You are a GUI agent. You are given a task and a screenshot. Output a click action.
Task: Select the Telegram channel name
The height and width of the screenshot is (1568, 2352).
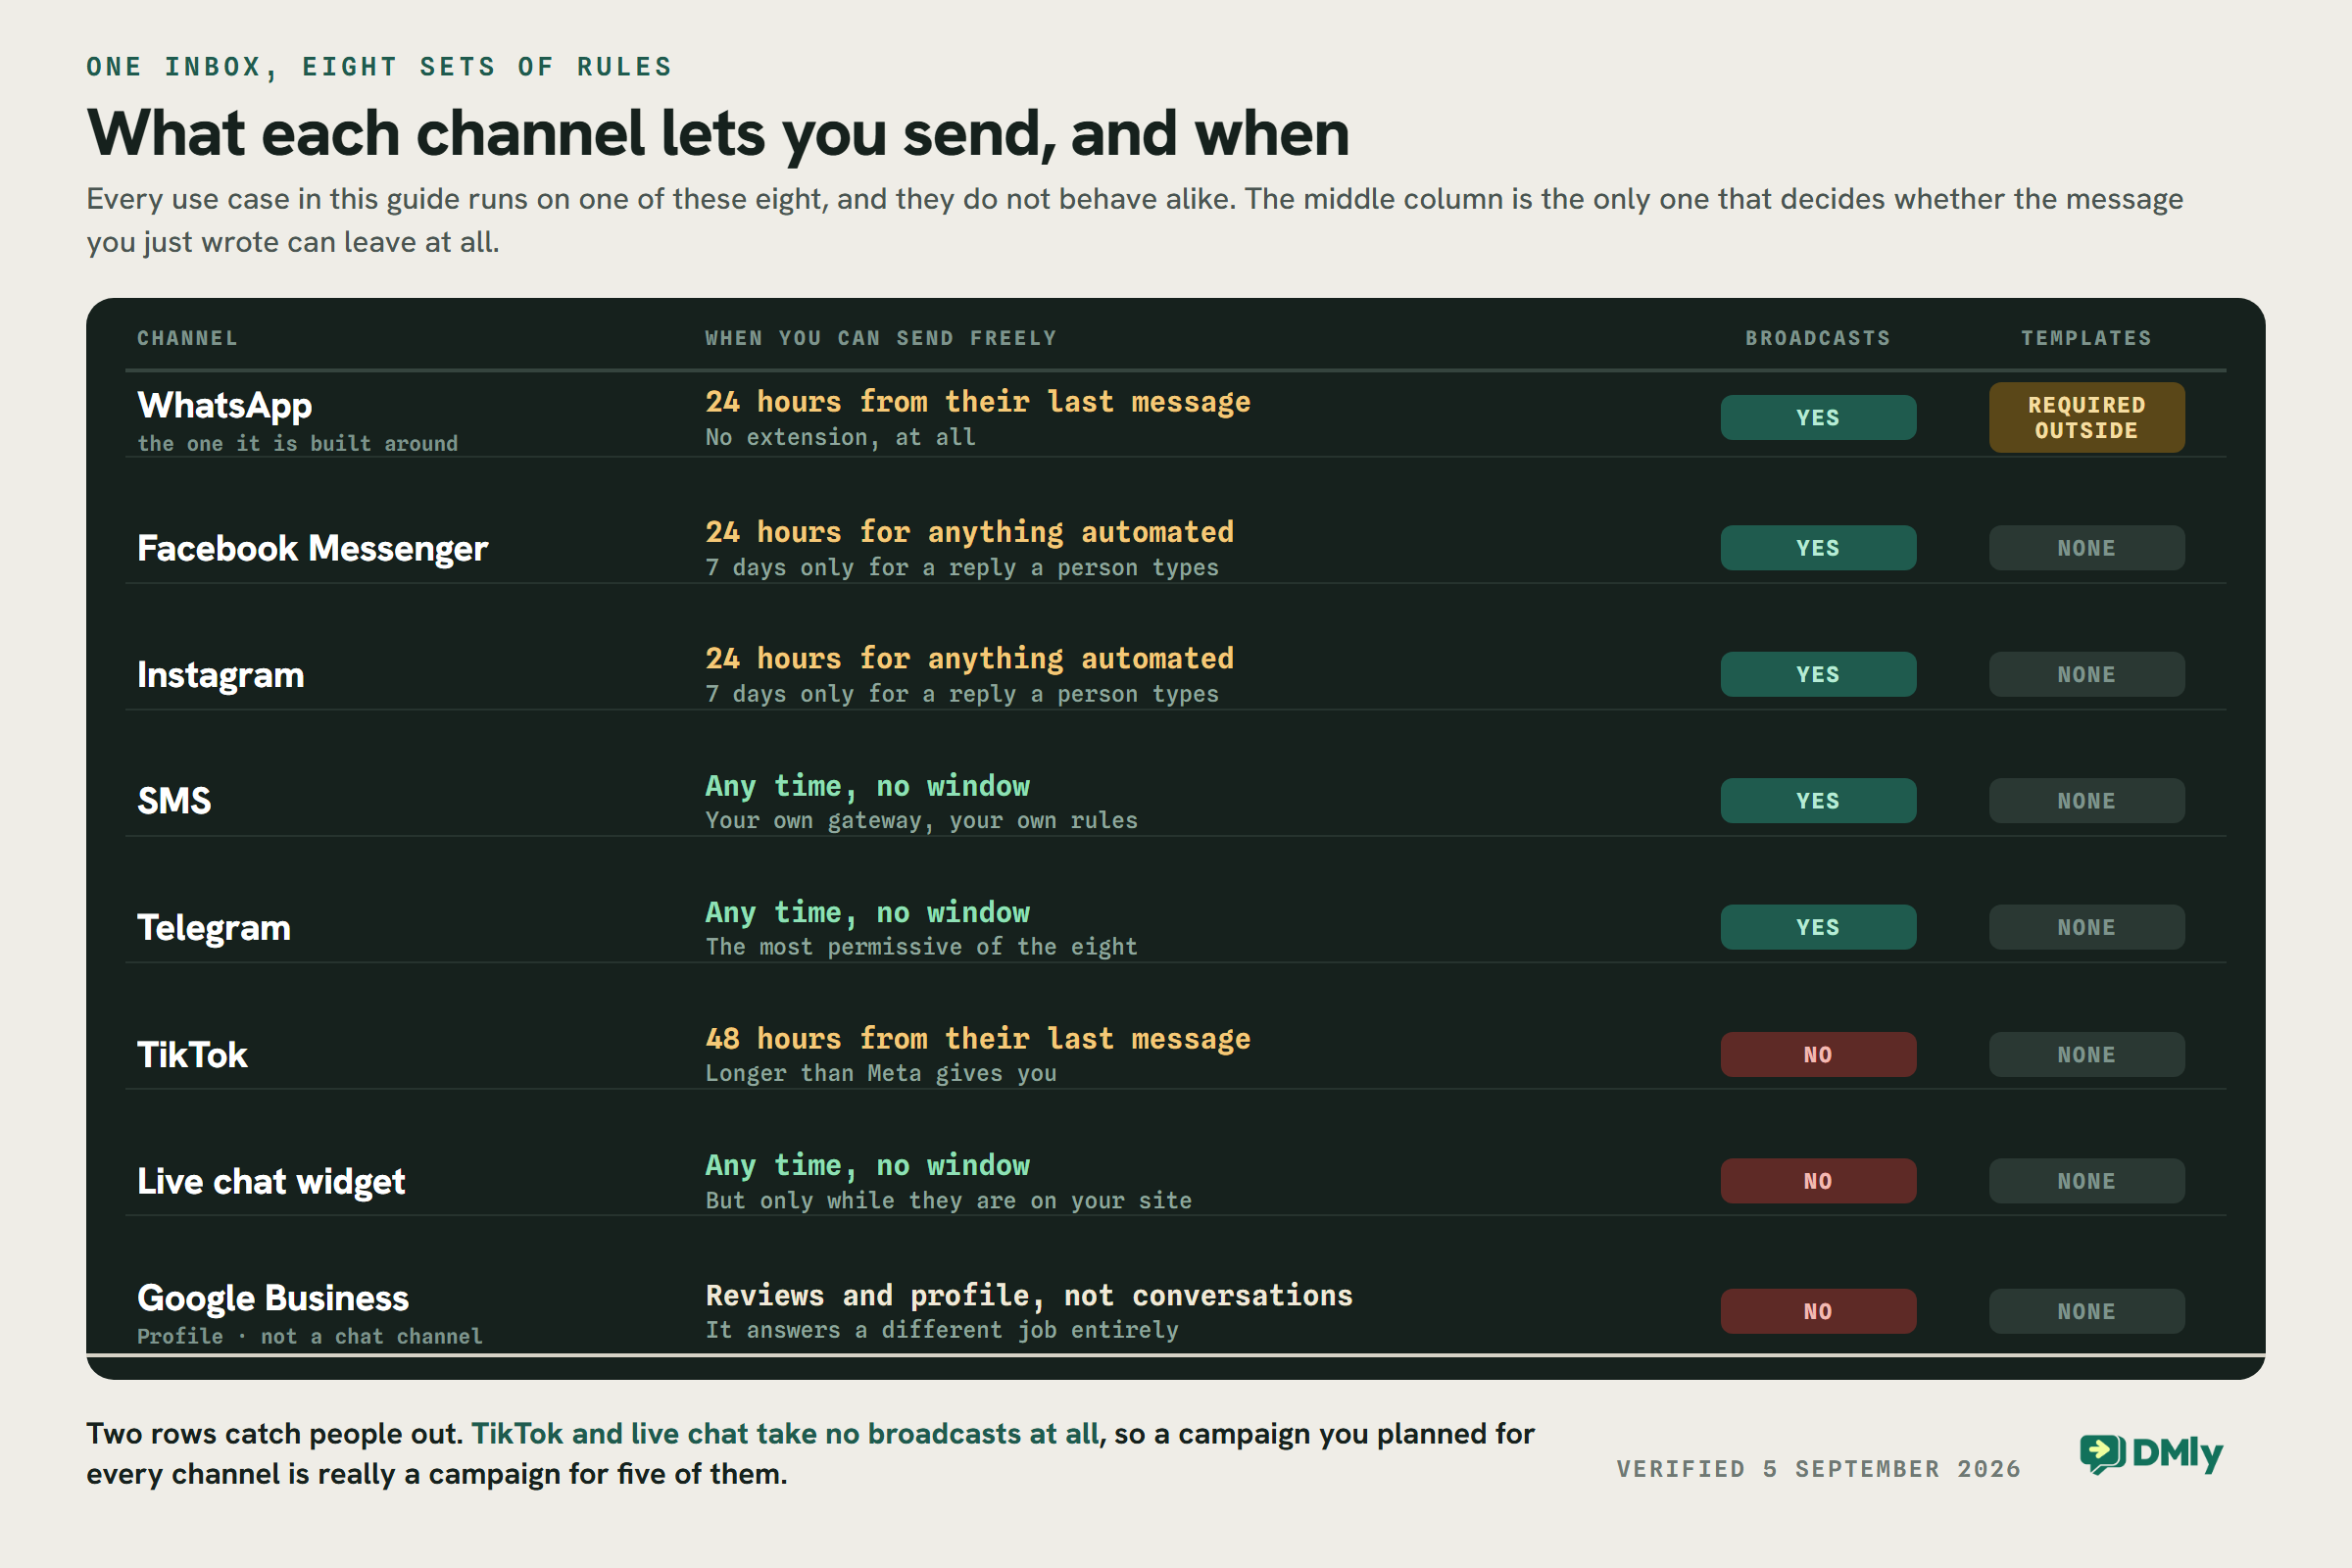pos(214,927)
